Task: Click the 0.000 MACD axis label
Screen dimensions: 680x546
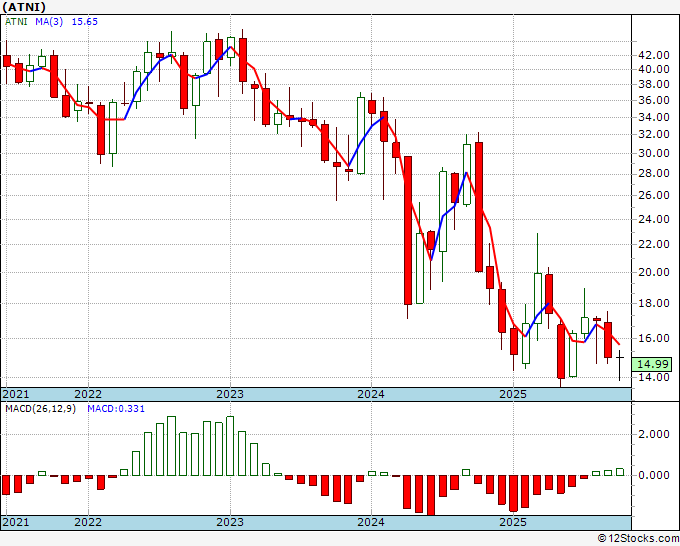Action: click(x=654, y=475)
